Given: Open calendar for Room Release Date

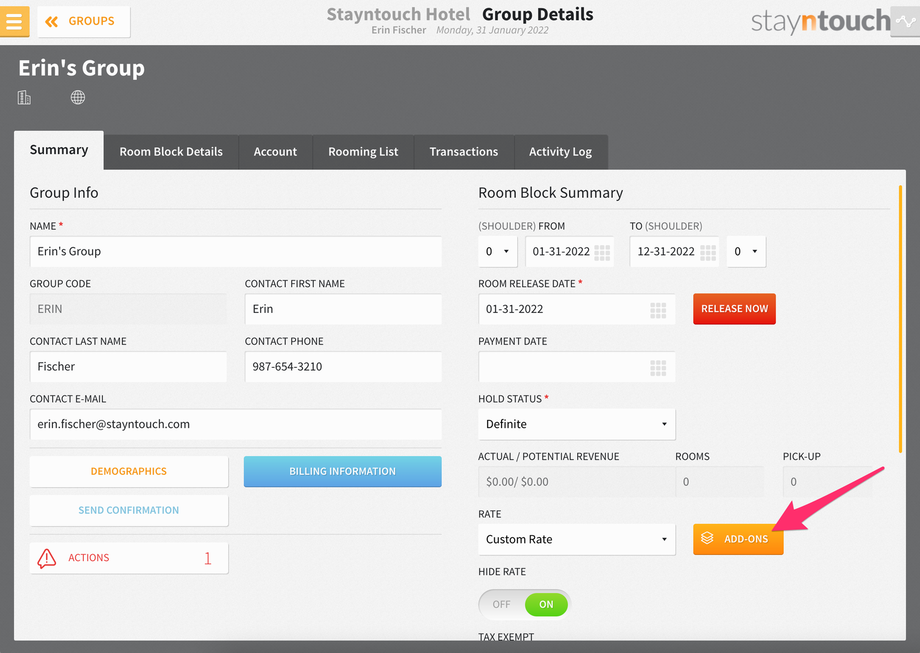Looking at the screenshot, I should pos(658,310).
